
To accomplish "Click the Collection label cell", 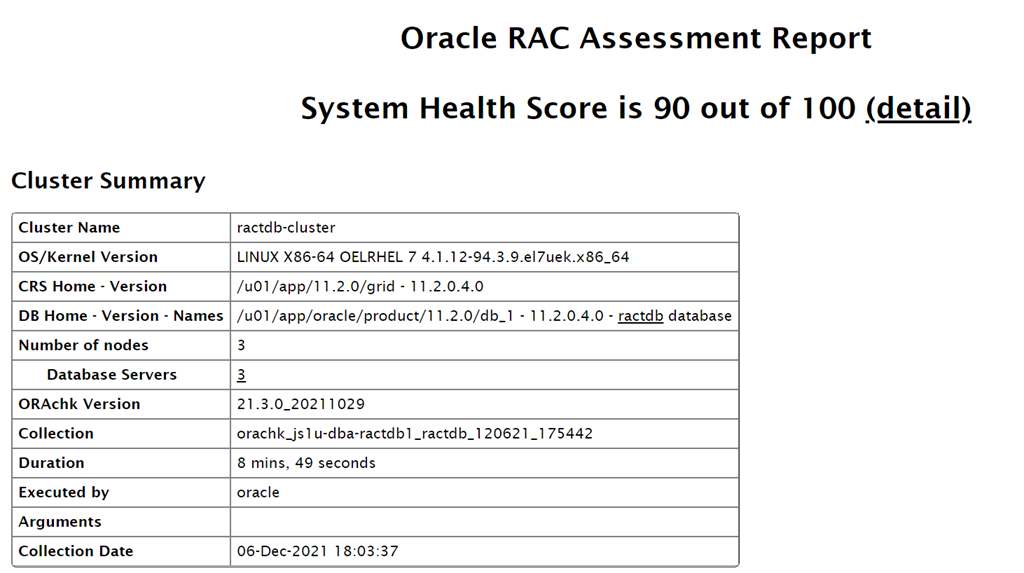I will [121, 434].
